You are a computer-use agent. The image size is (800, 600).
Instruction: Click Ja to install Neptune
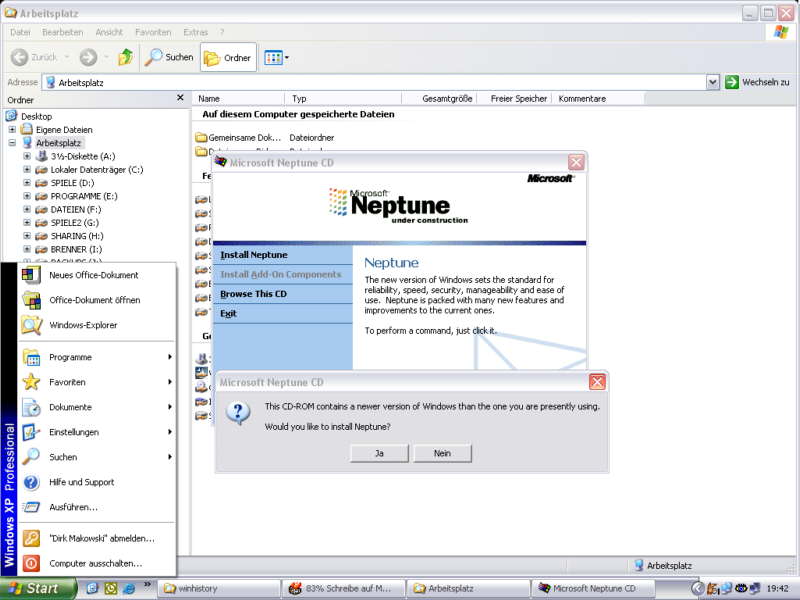click(x=379, y=453)
